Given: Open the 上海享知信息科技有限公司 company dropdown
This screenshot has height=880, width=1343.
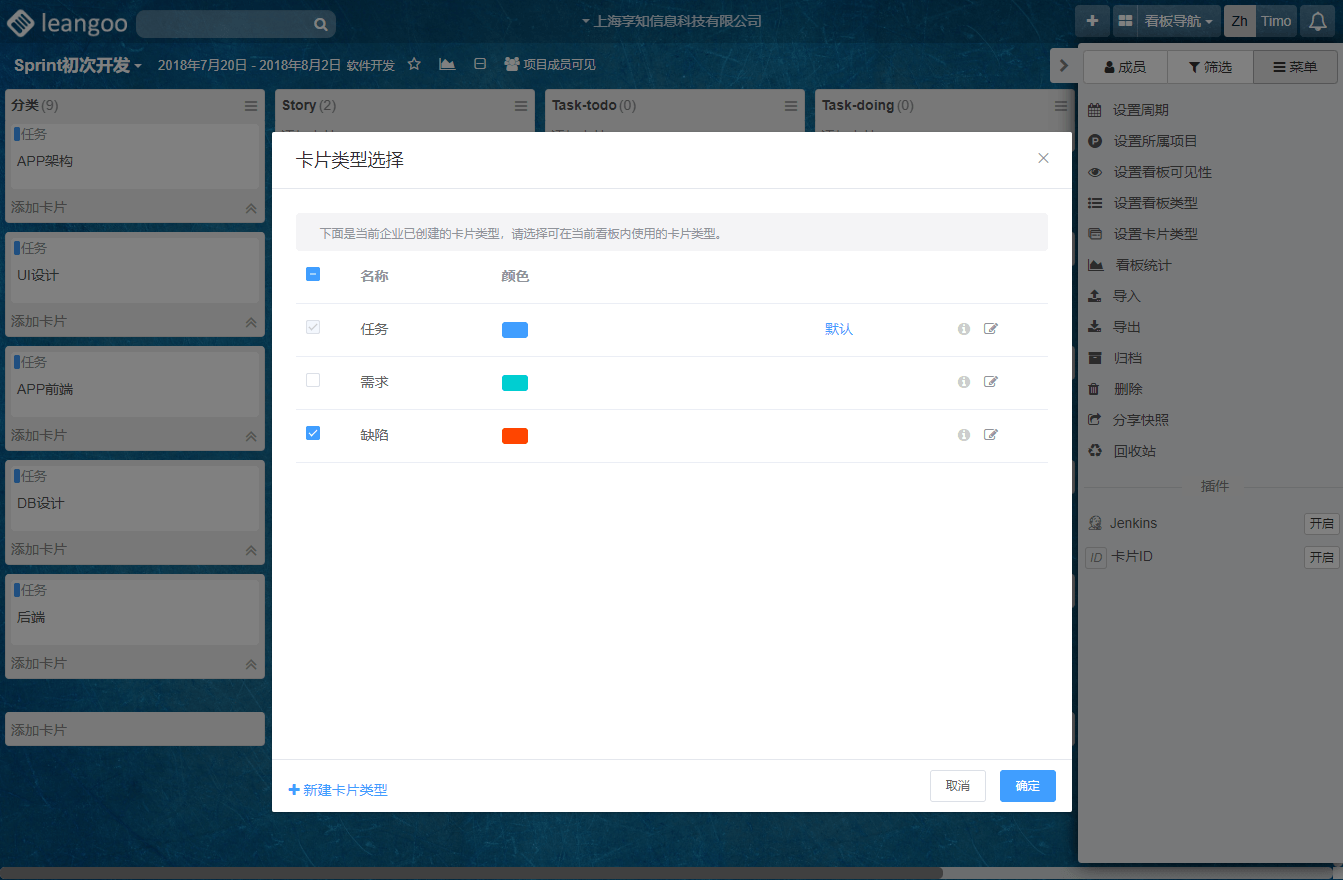Looking at the screenshot, I should click(x=672, y=21).
